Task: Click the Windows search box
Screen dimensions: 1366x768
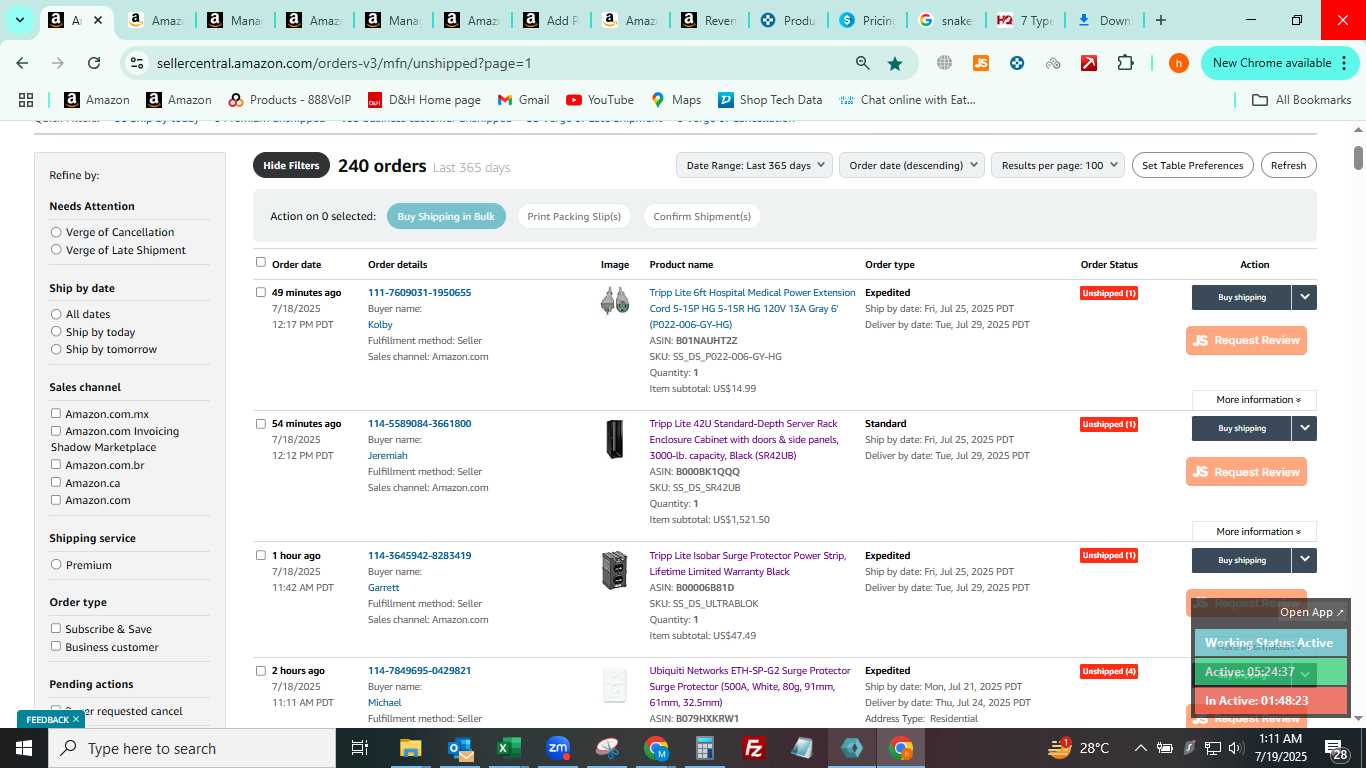Action: click(191, 748)
